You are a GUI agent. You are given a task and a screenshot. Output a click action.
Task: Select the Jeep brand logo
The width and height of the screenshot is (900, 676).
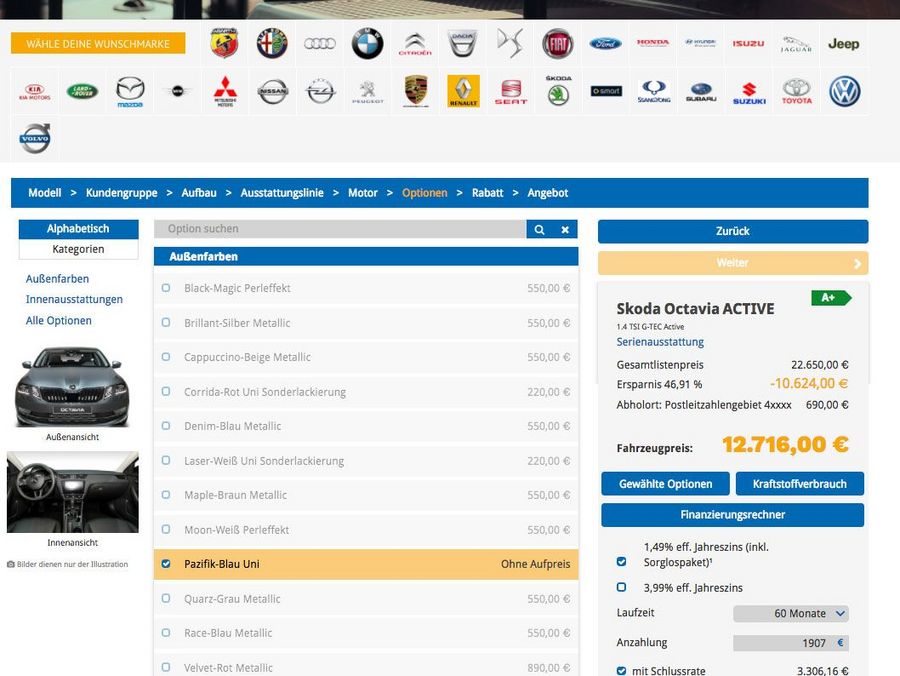pyautogui.click(x=844, y=44)
